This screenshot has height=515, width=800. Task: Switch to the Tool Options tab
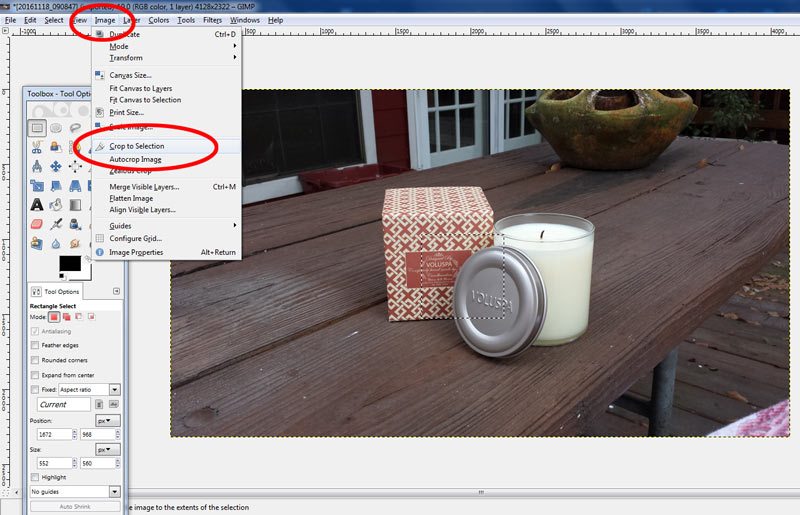click(x=56, y=291)
